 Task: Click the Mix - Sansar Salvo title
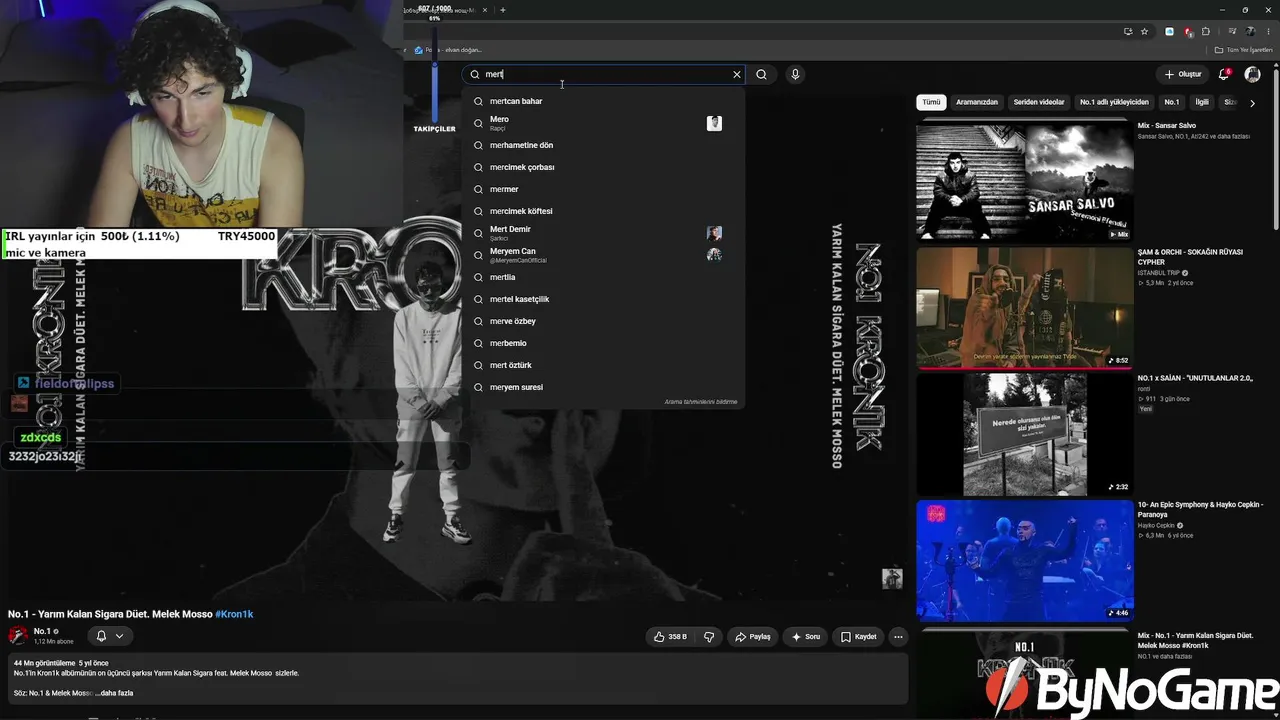(1167, 126)
